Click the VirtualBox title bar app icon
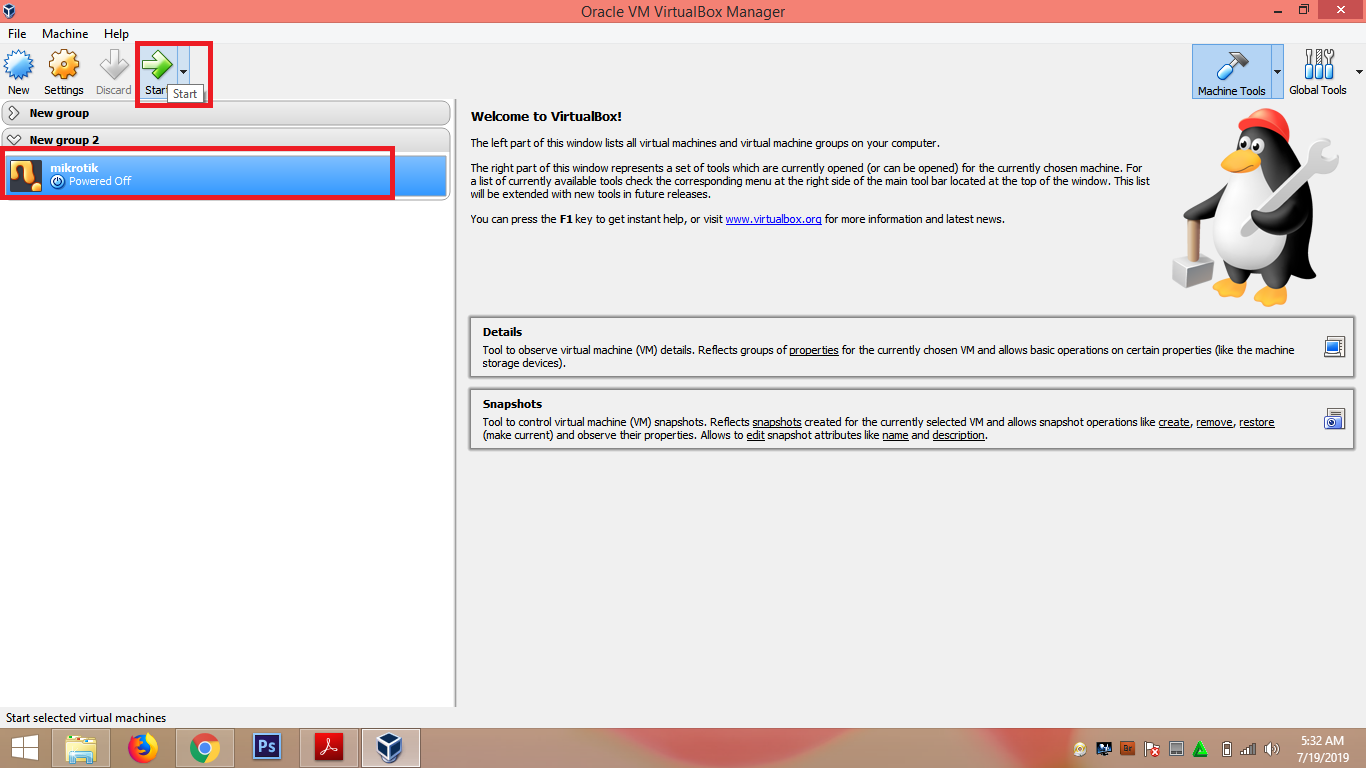Image resolution: width=1366 pixels, height=768 pixels. coord(10,11)
